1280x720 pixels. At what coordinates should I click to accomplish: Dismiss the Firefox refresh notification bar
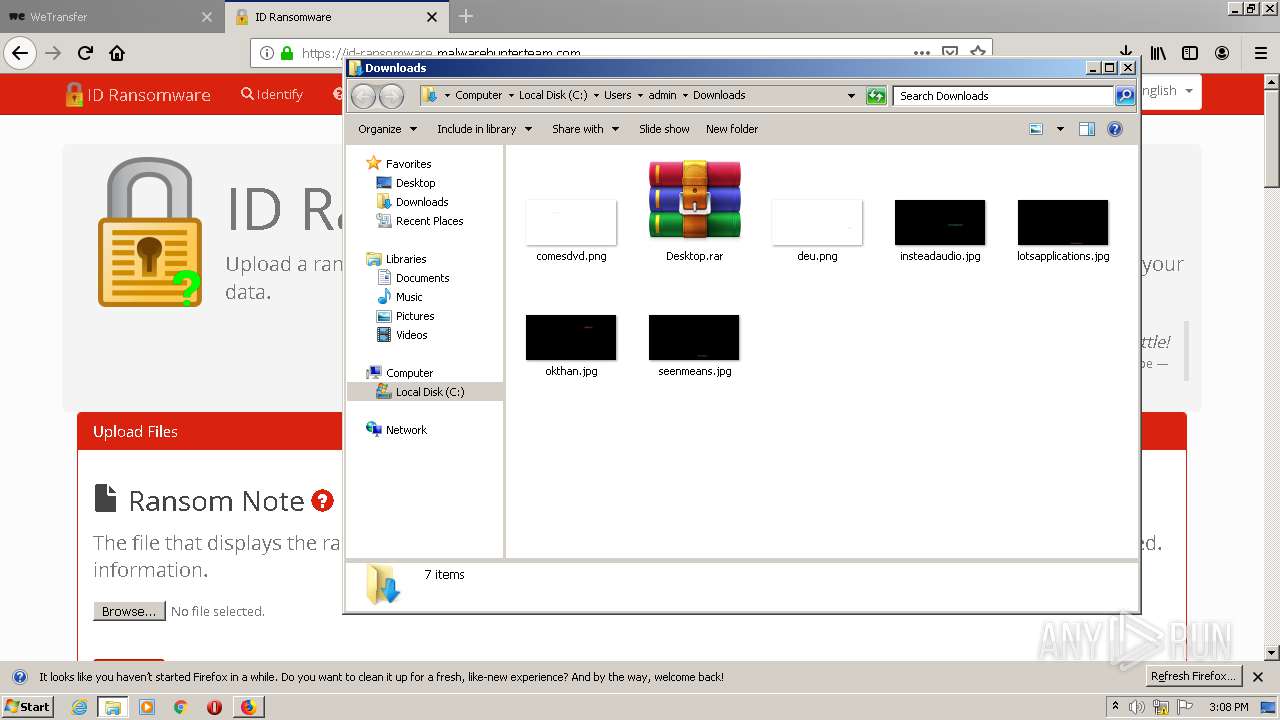point(1258,677)
